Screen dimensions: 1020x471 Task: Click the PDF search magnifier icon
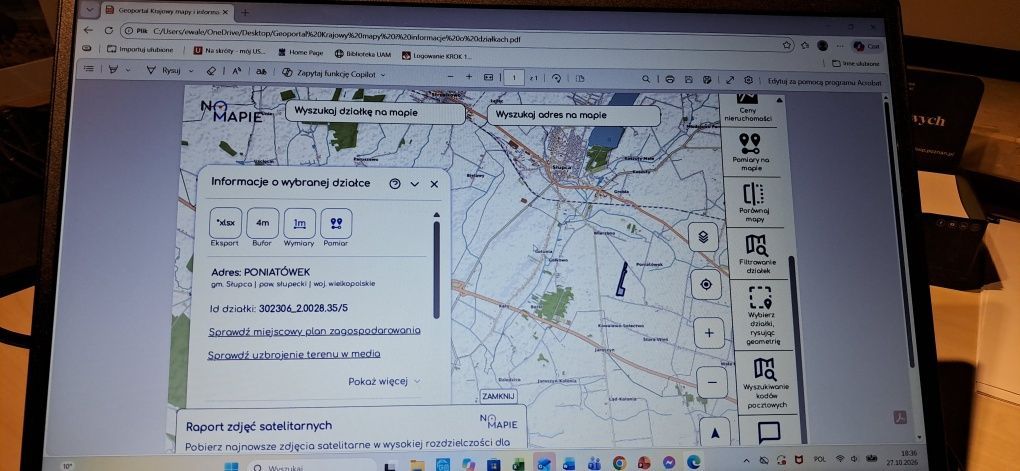coord(645,79)
